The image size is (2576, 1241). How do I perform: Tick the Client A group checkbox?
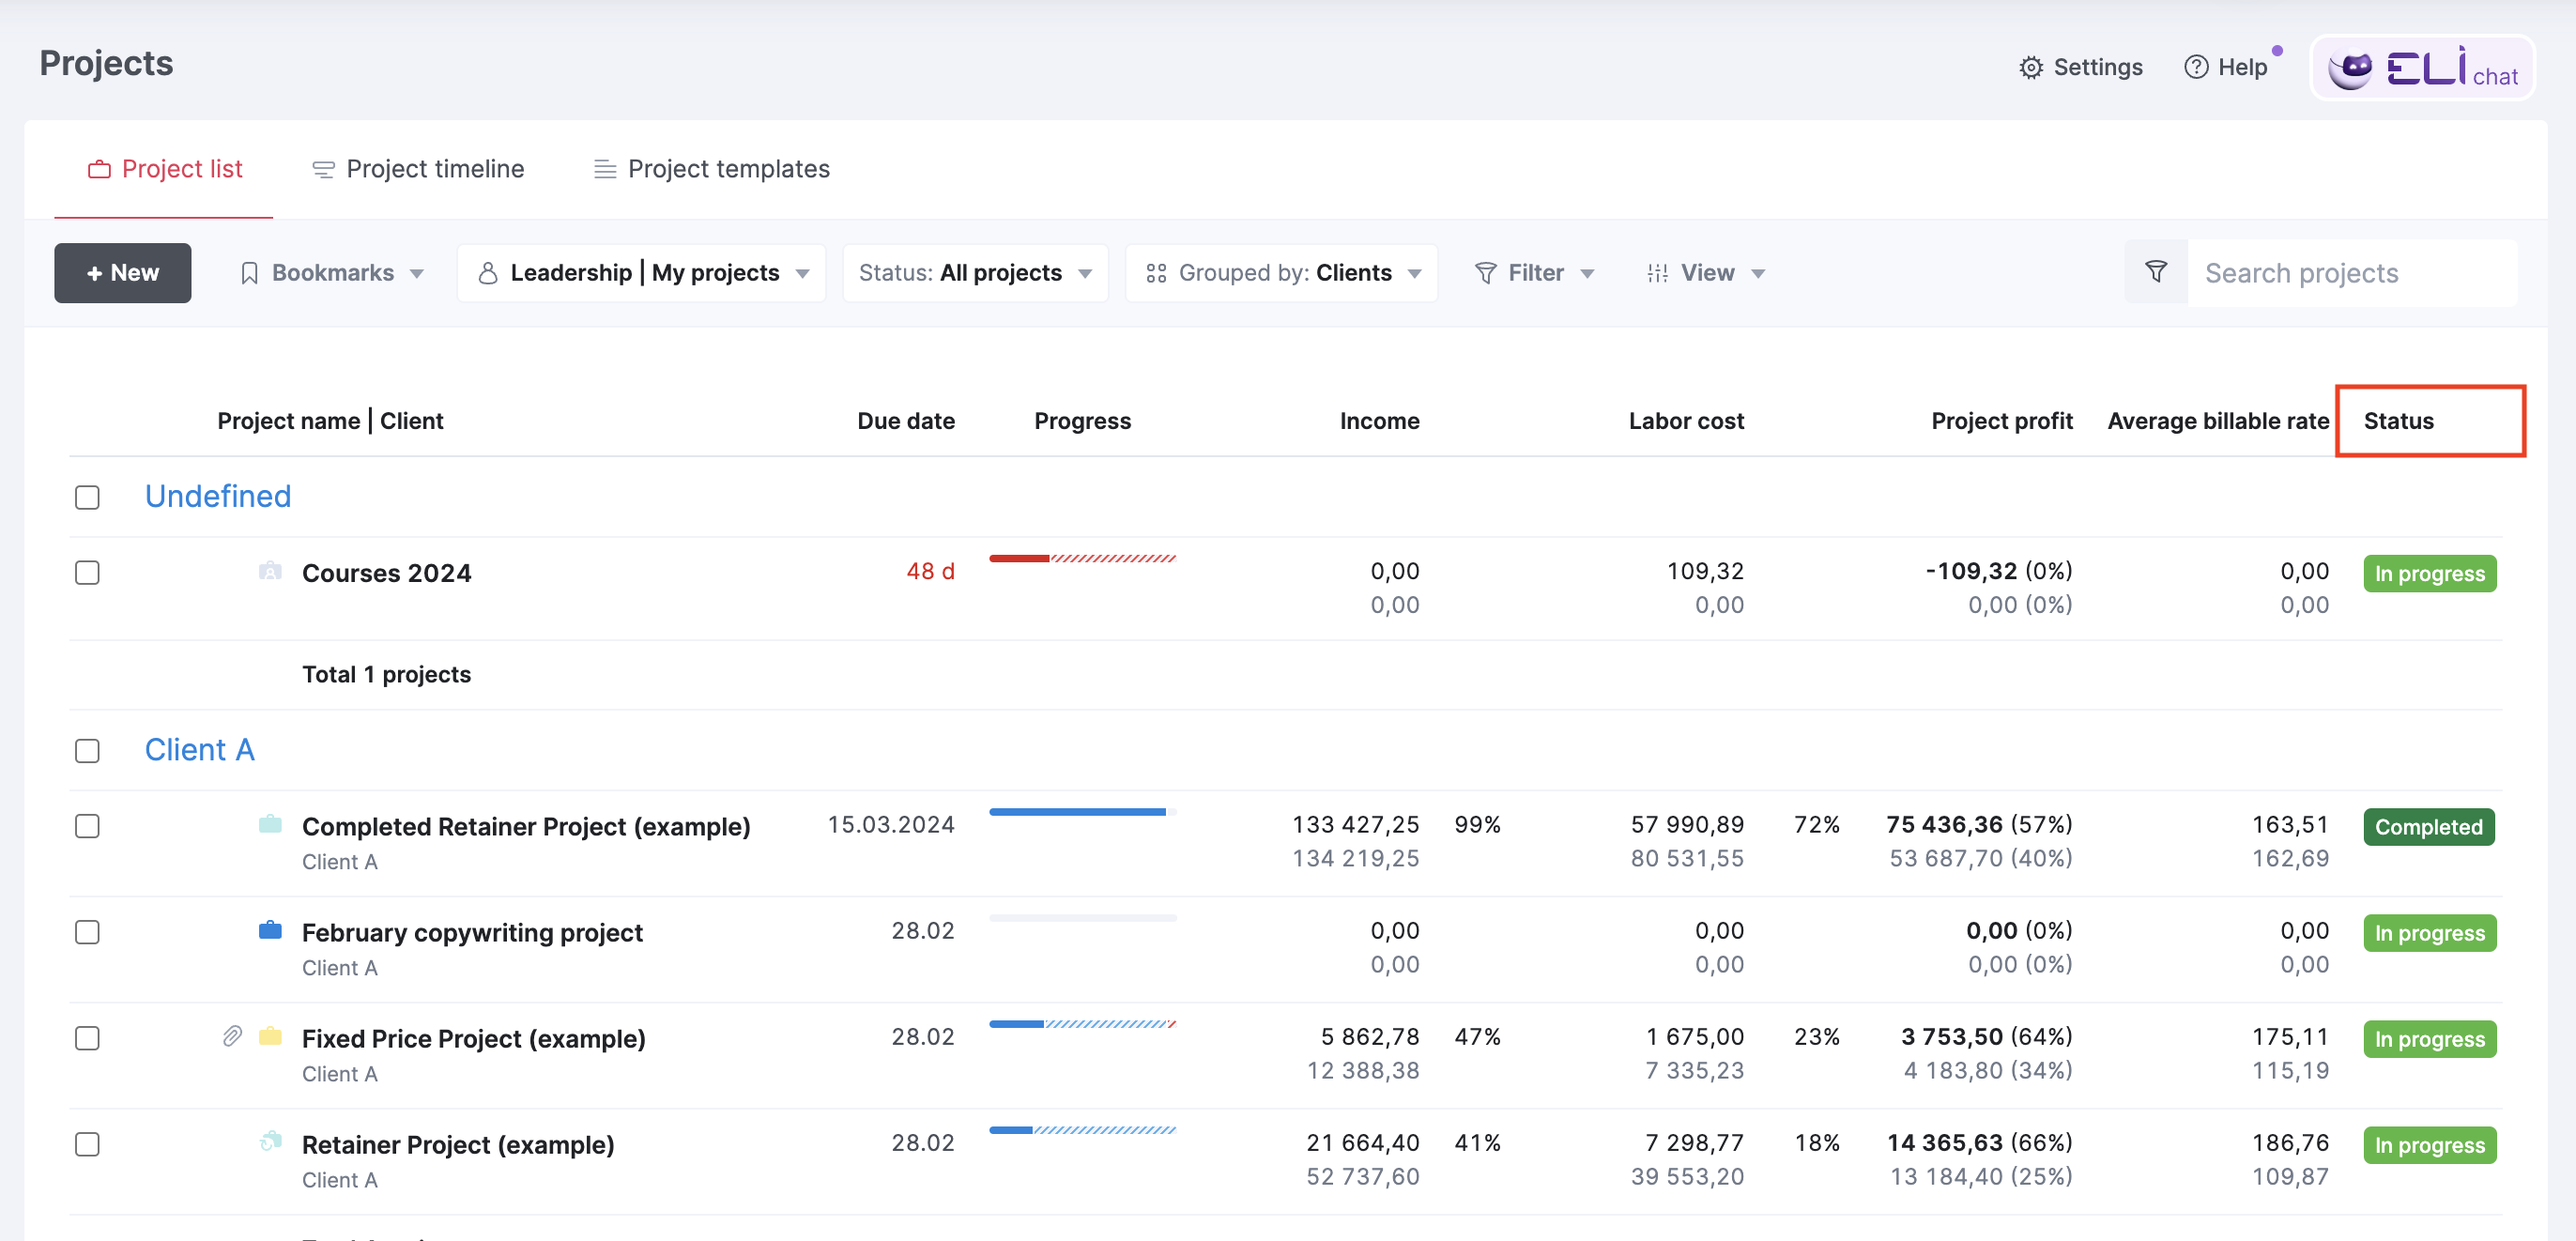[87, 750]
